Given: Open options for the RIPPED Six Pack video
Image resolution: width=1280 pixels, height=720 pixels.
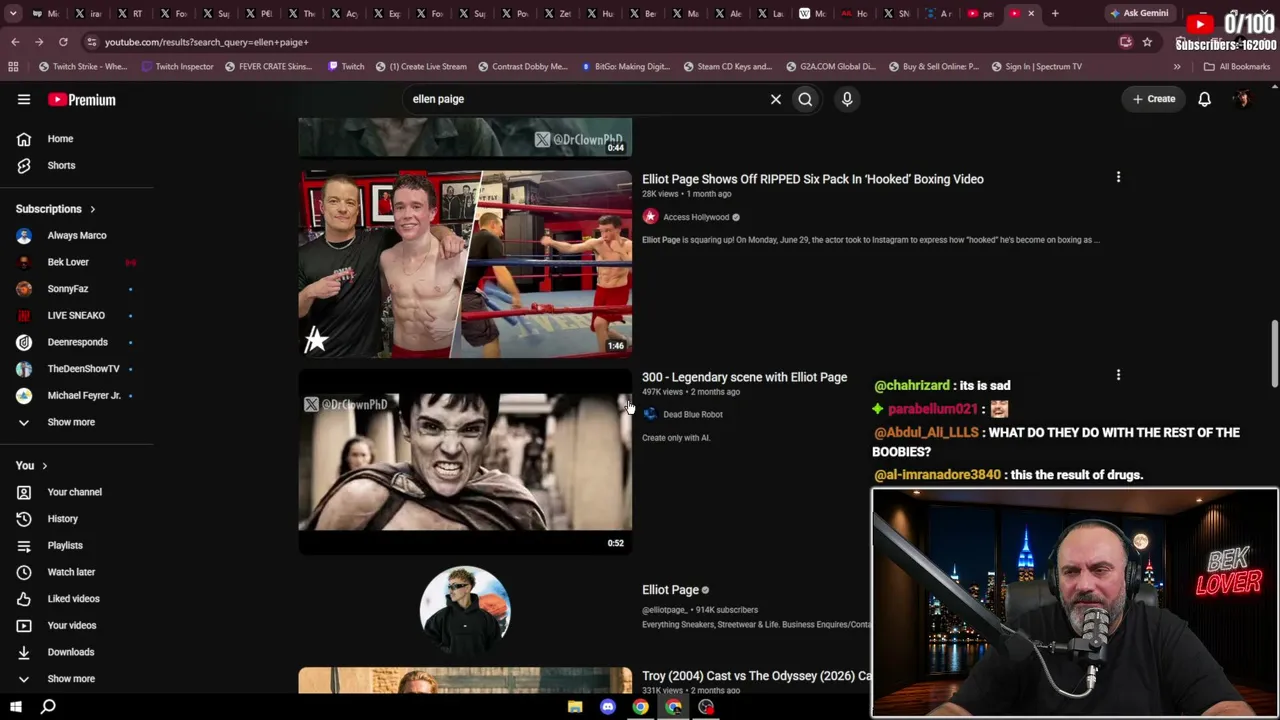Looking at the screenshot, I should pyautogui.click(x=1118, y=177).
